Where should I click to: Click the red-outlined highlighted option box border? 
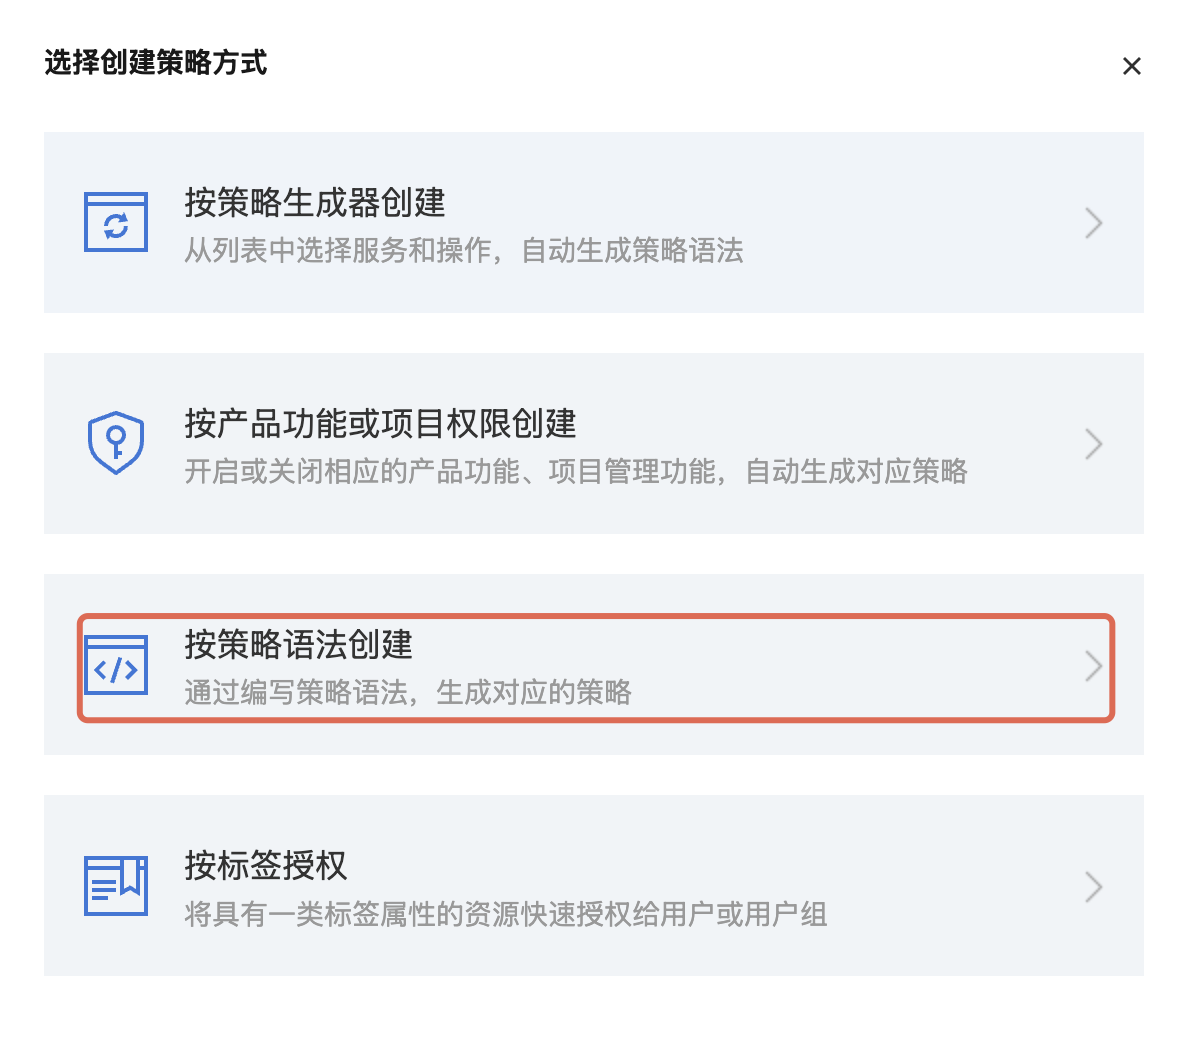596,616
